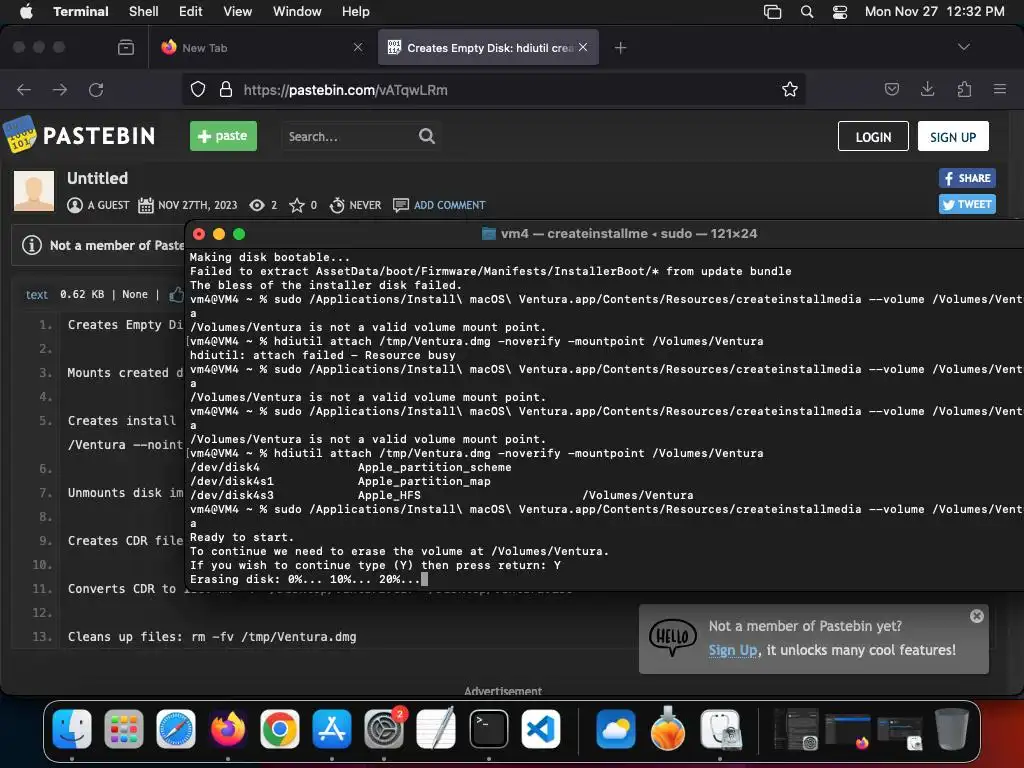Screen dimensions: 1024x768
Task: Switch to Terminal app in the Dock
Action: 488,729
